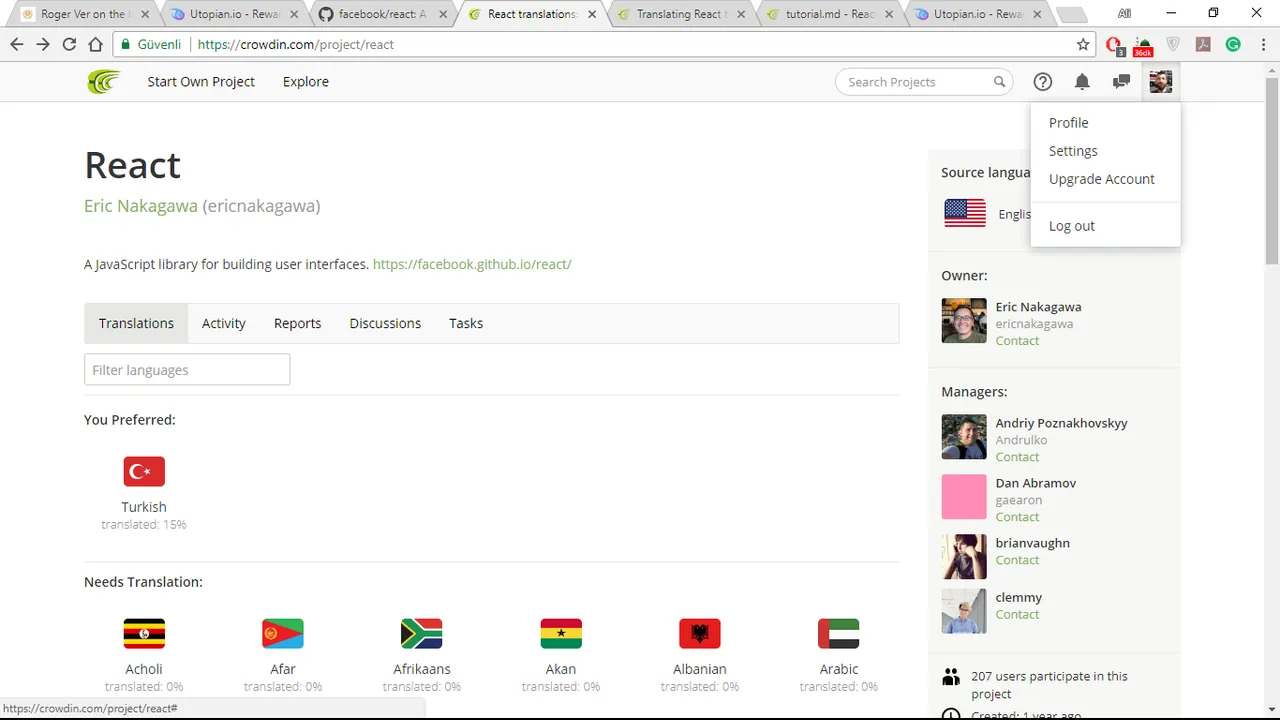Click the browser home icon

96,44
